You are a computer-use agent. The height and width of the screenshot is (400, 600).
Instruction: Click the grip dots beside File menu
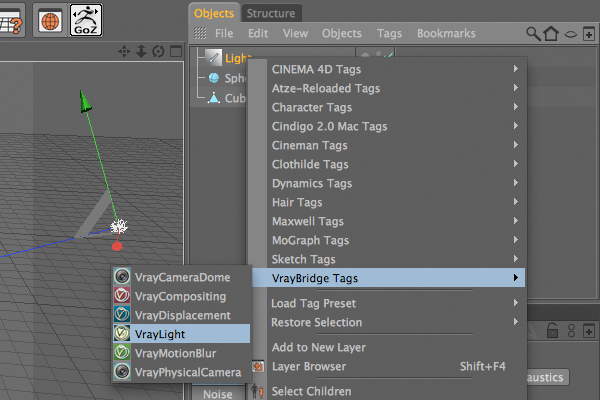pyautogui.click(x=200, y=33)
